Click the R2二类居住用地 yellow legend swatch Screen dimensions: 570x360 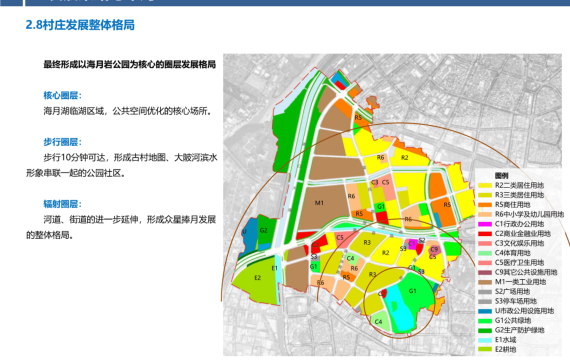click(x=485, y=185)
